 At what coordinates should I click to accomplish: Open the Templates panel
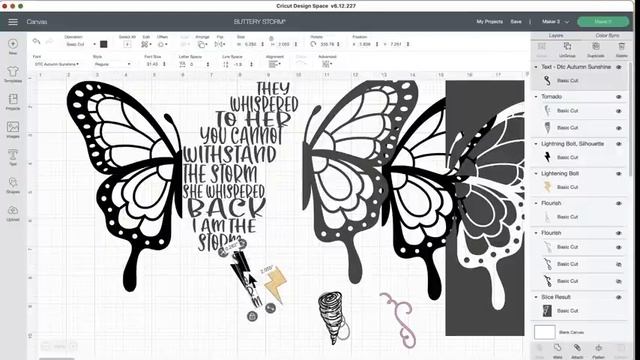point(13,71)
